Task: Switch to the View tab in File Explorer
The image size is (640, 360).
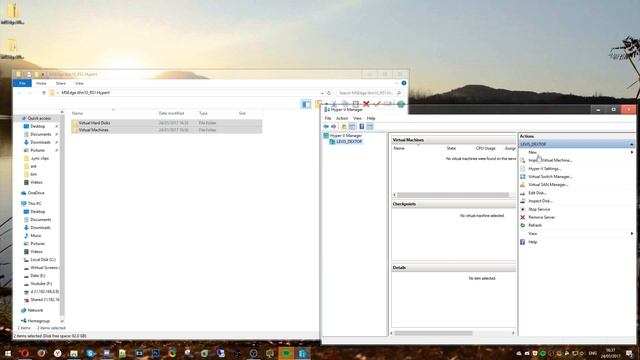Action: point(79,83)
